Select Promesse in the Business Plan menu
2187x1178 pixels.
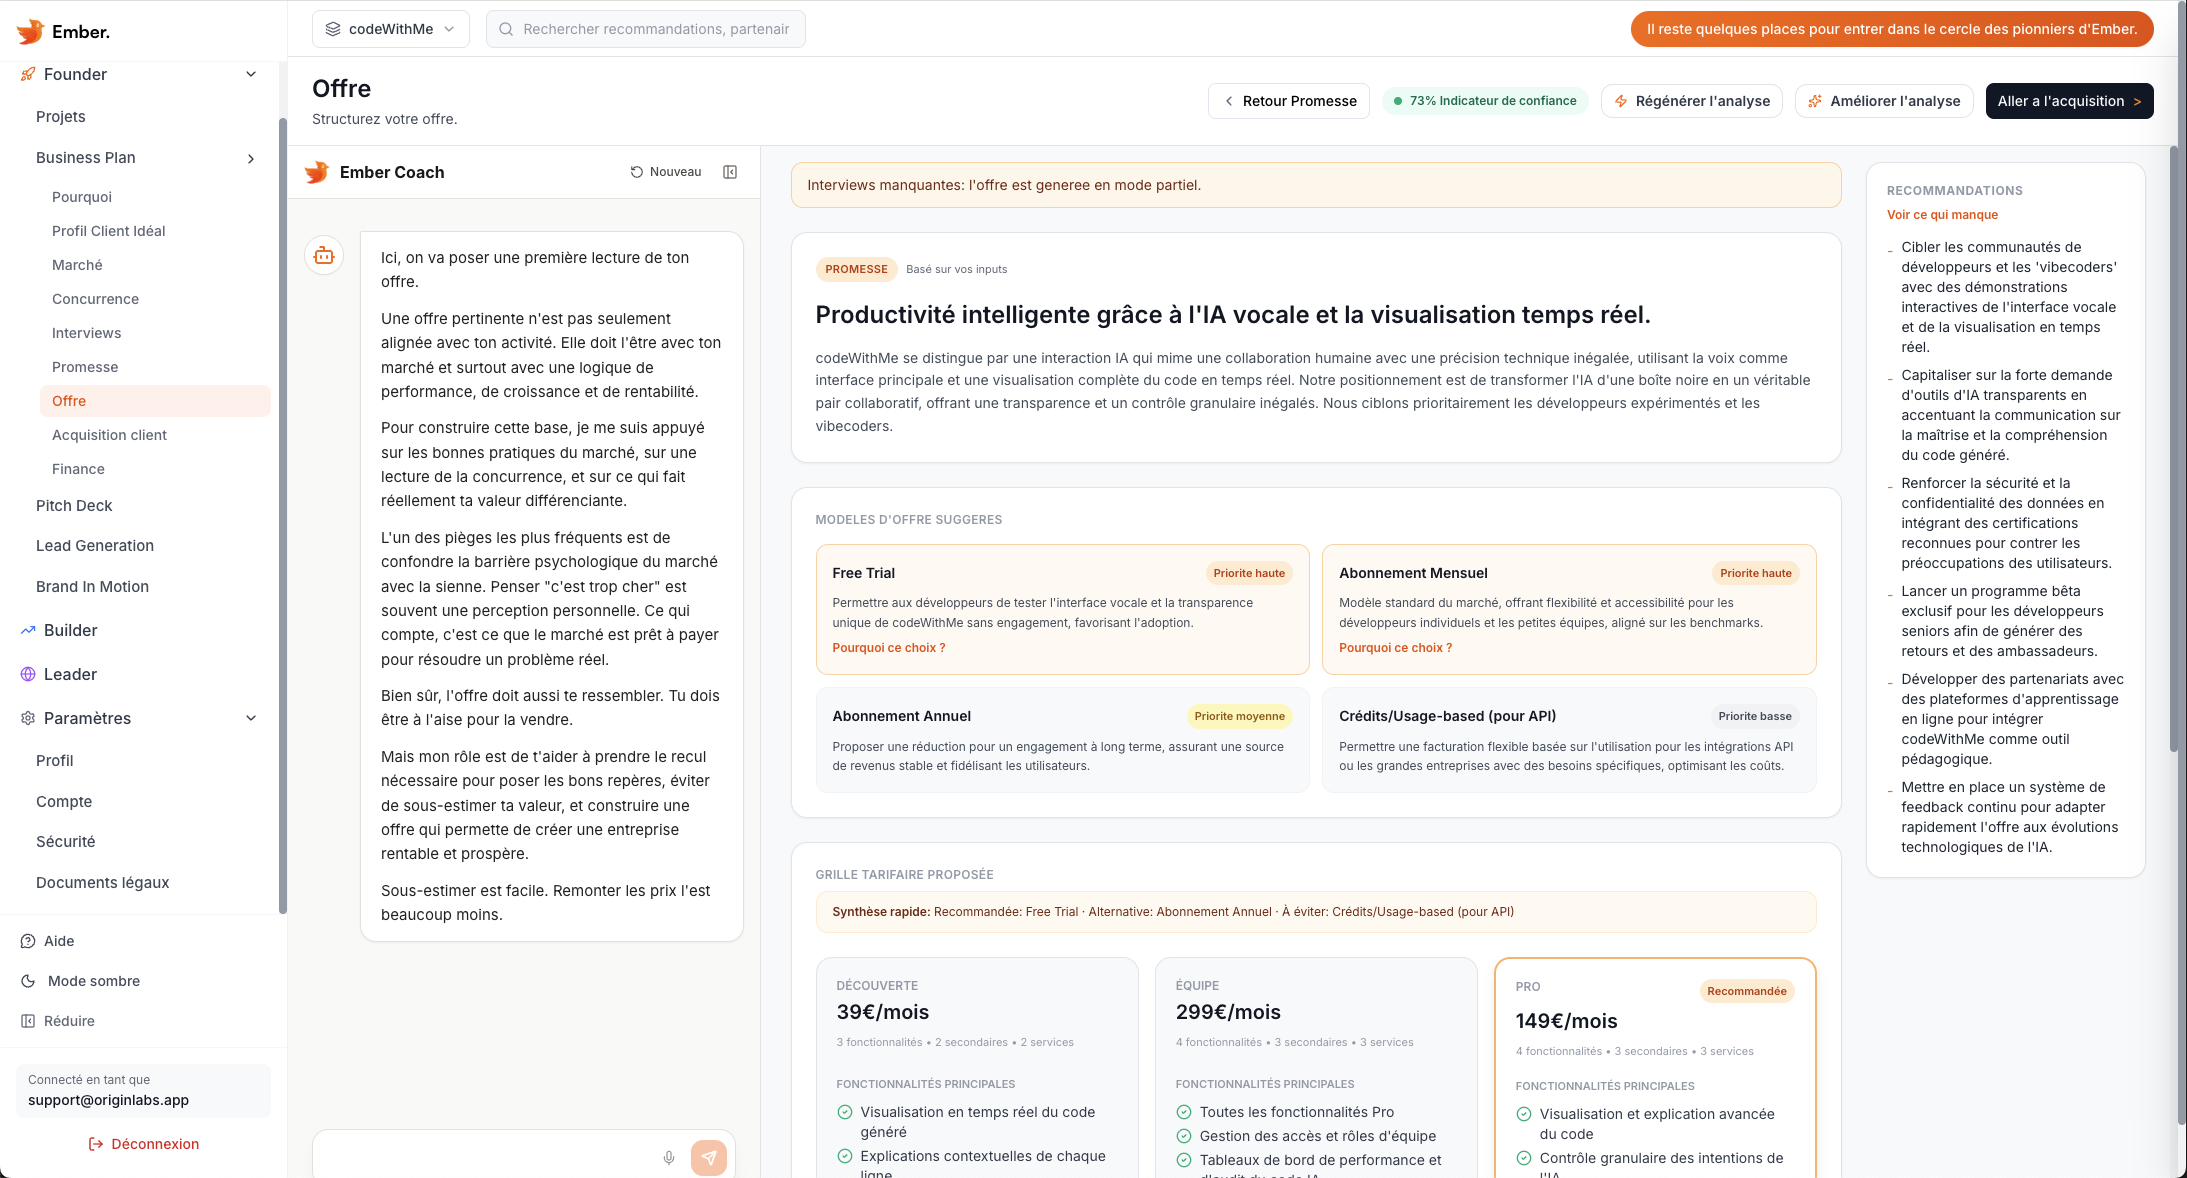[x=85, y=367]
